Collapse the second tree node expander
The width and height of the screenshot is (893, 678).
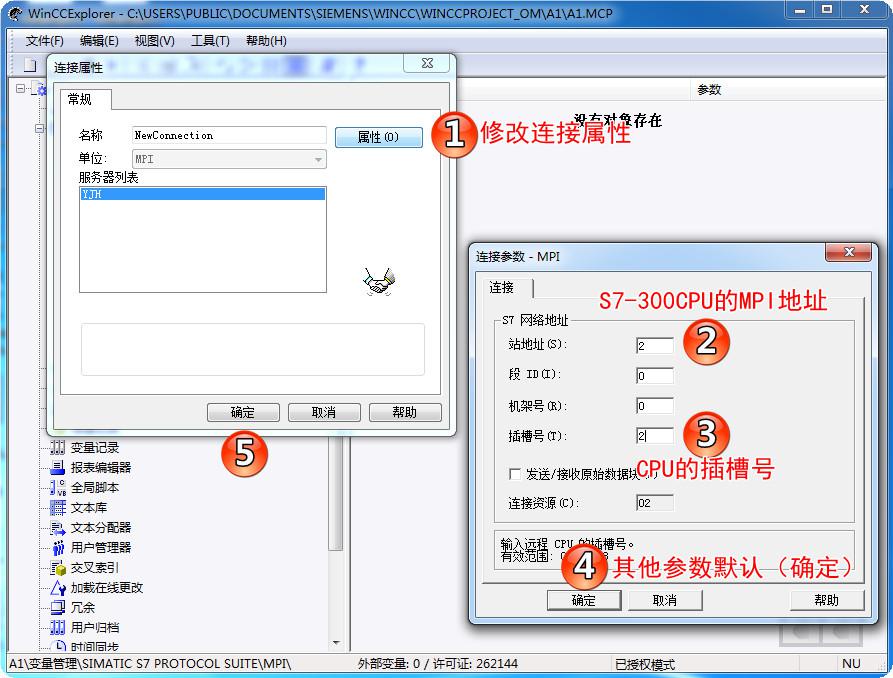(x=39, y=128)
